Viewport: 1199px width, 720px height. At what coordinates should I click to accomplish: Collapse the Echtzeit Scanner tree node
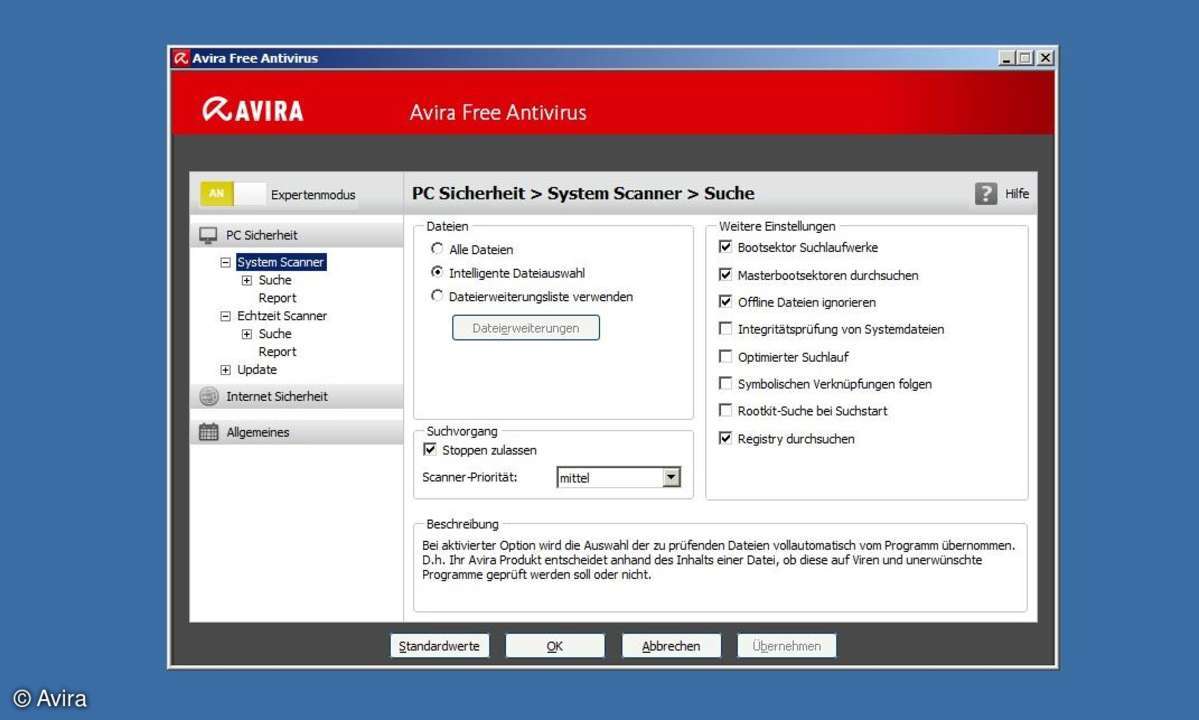[x=226, y=316]
